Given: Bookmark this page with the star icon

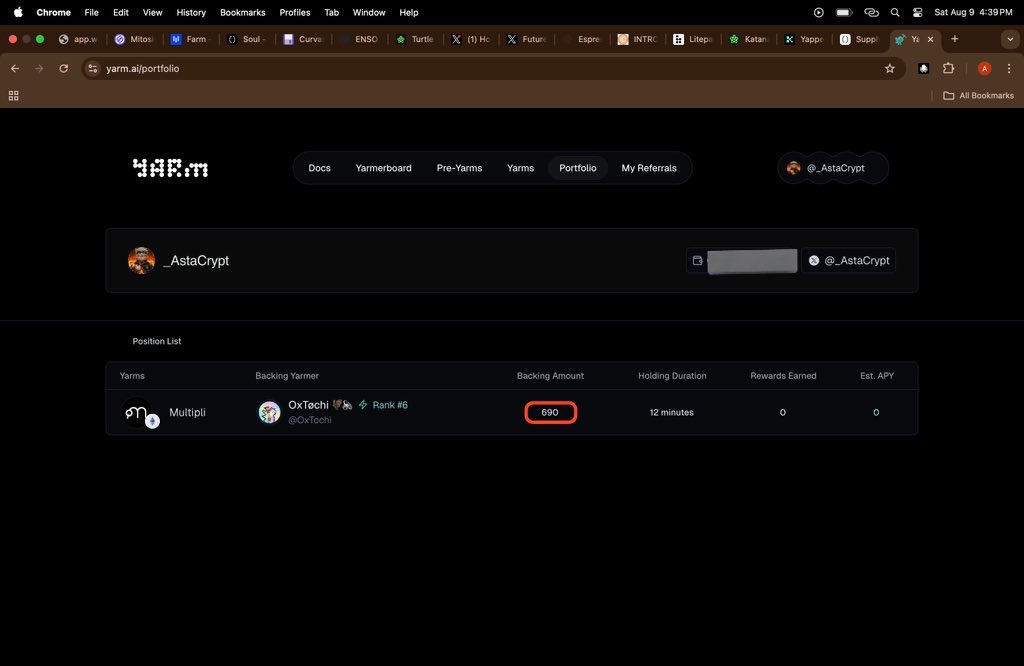Looking at the screenshot, I should (x=889, y=69).
